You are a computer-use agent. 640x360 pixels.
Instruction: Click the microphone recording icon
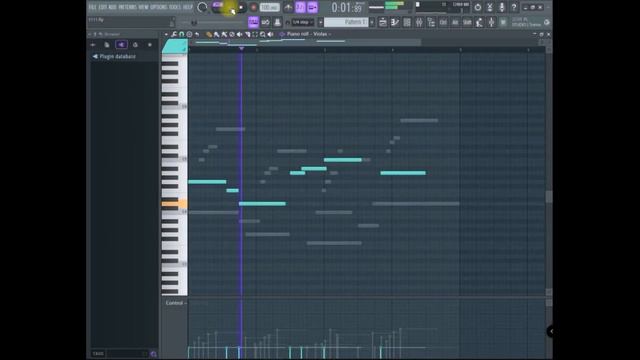click(502, 7)
